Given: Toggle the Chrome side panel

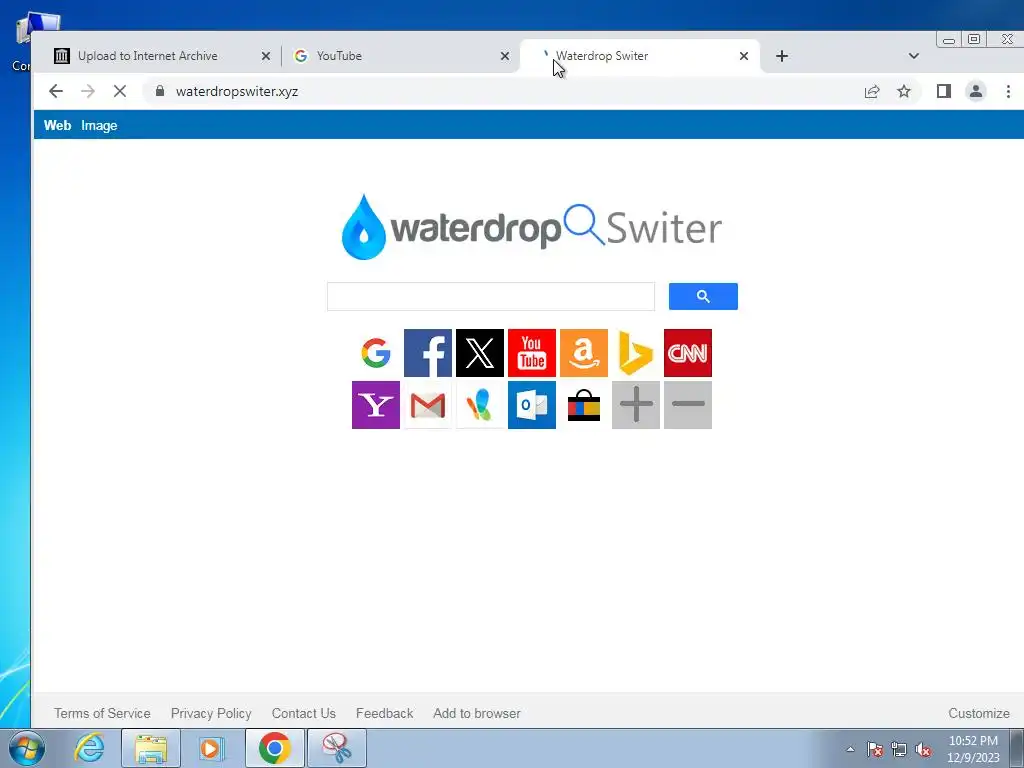Looking at the screenshot, I should 944,91.
